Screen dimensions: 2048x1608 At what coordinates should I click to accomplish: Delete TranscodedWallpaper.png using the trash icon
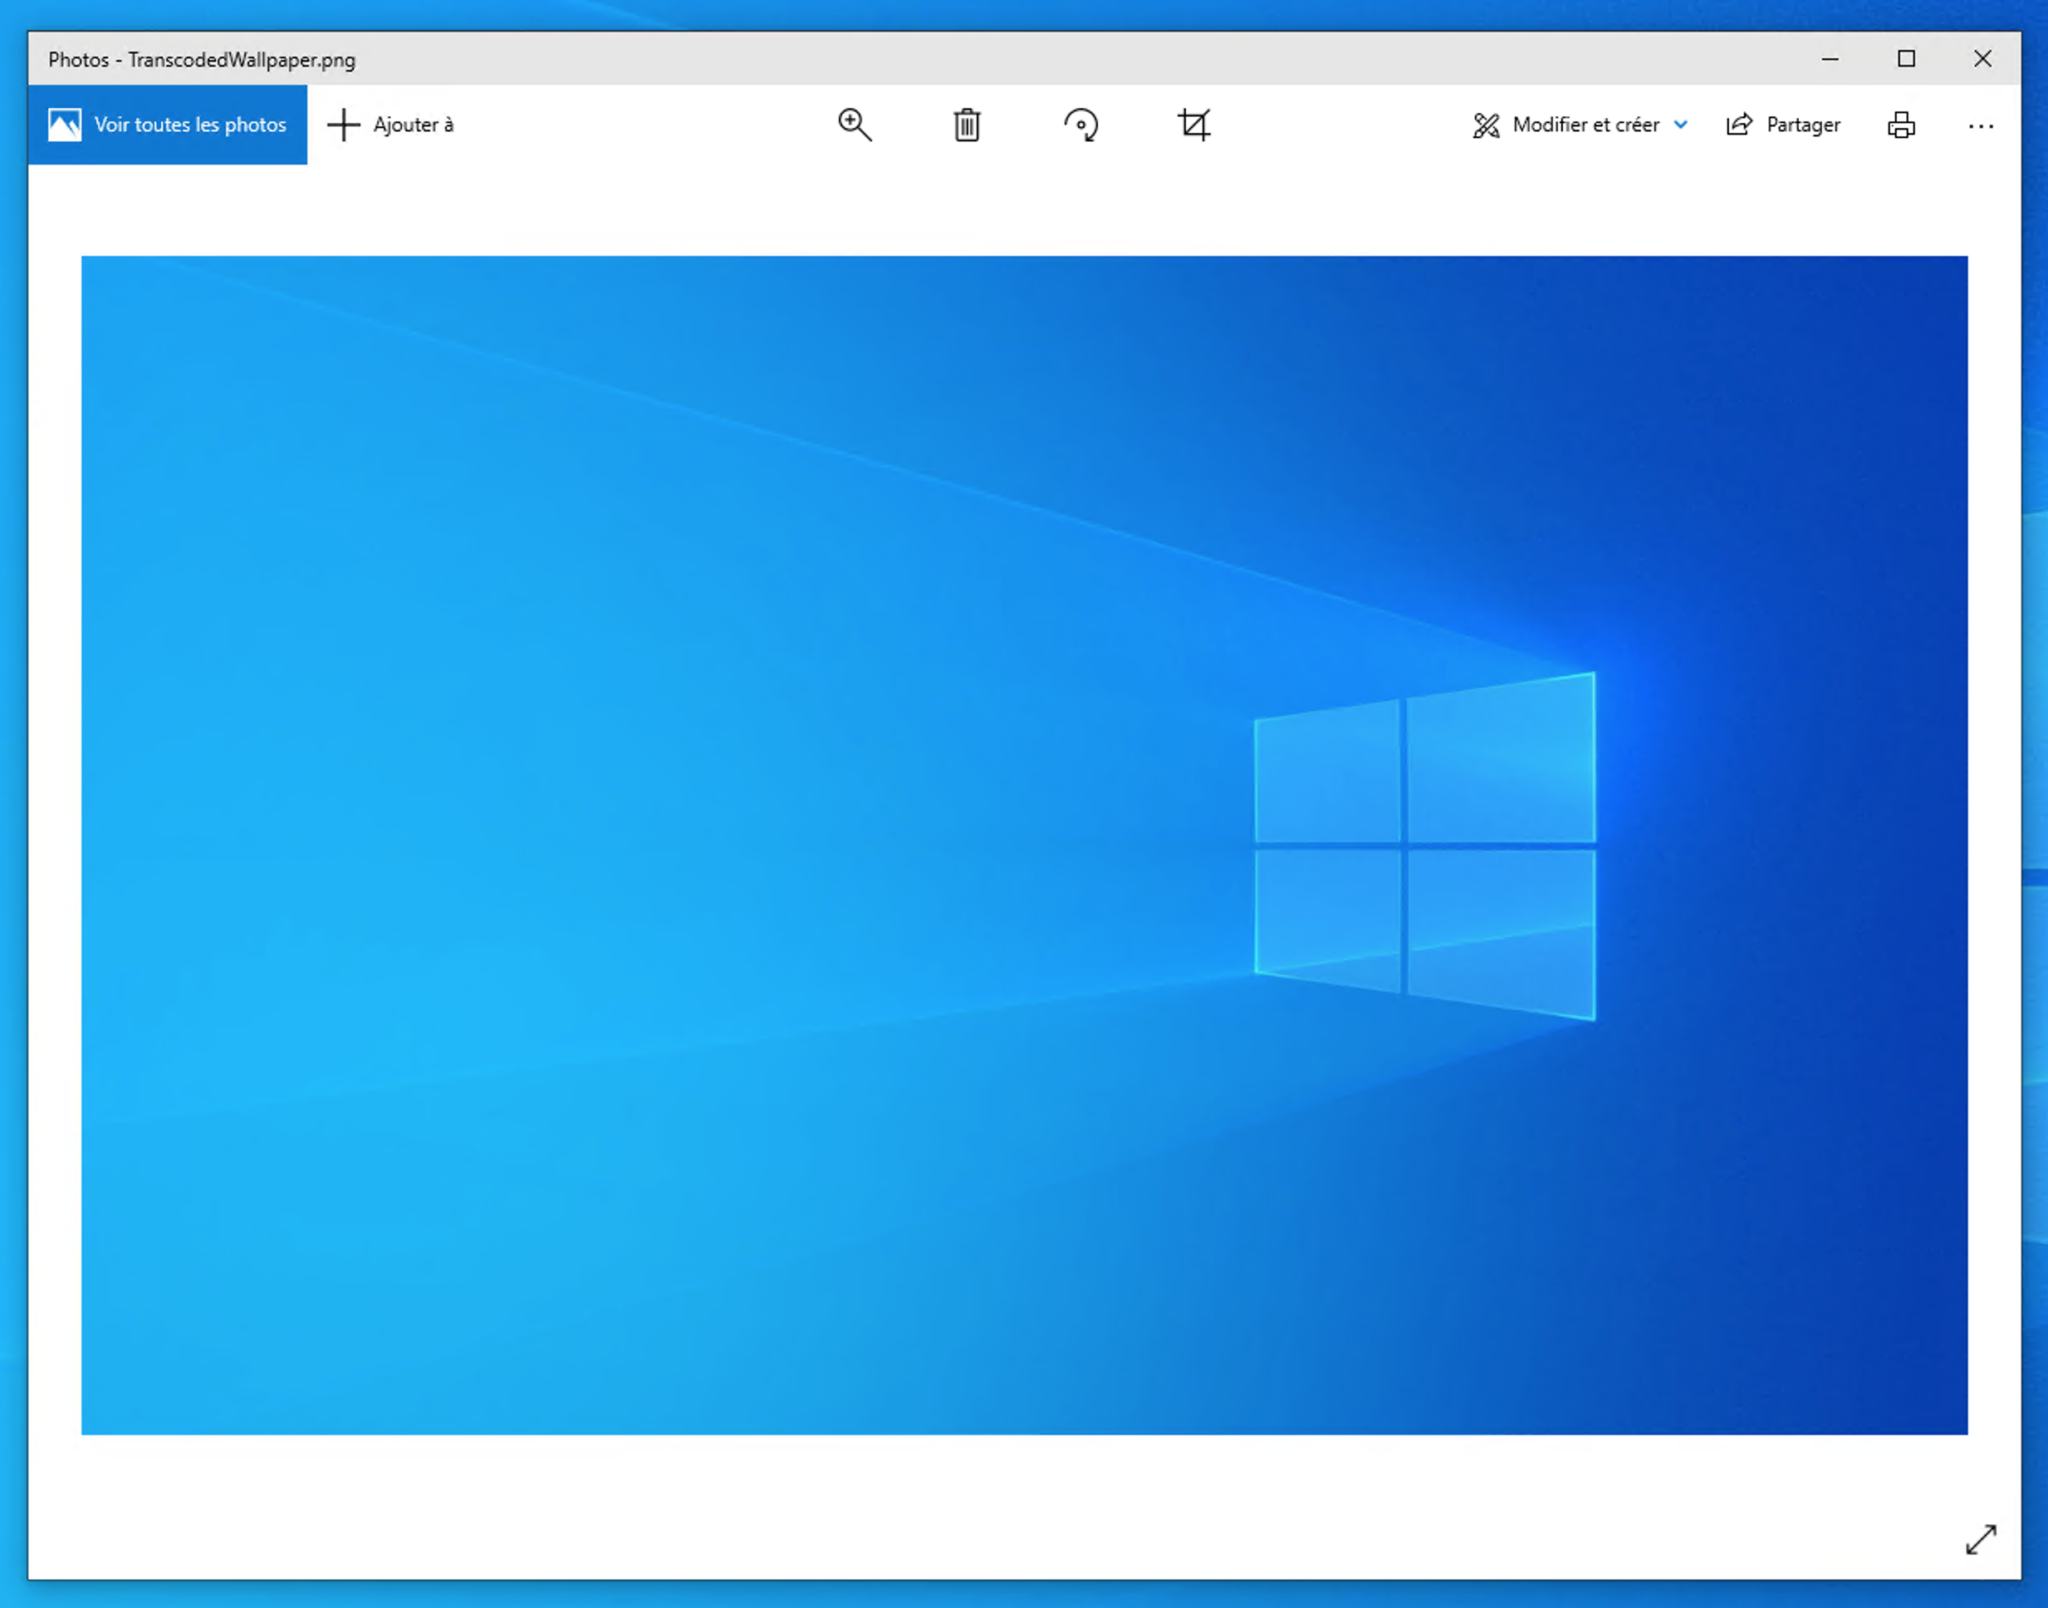(965, 124)
